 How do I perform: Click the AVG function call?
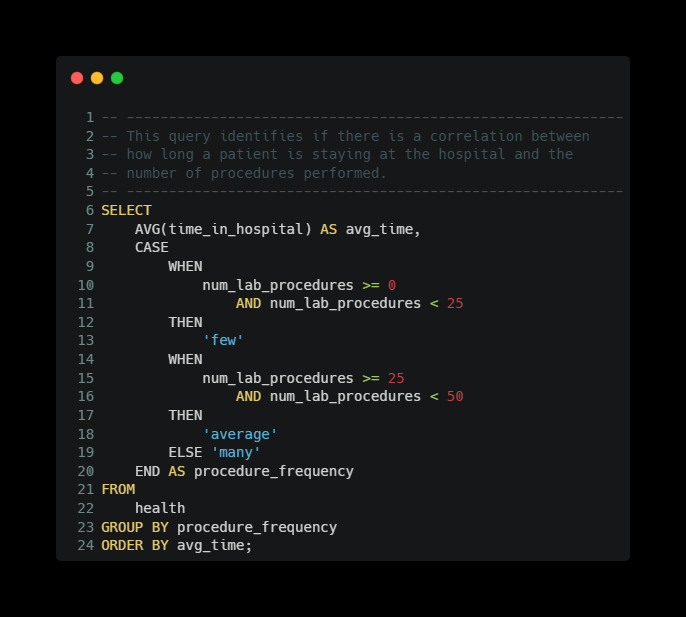pos(147,230)
